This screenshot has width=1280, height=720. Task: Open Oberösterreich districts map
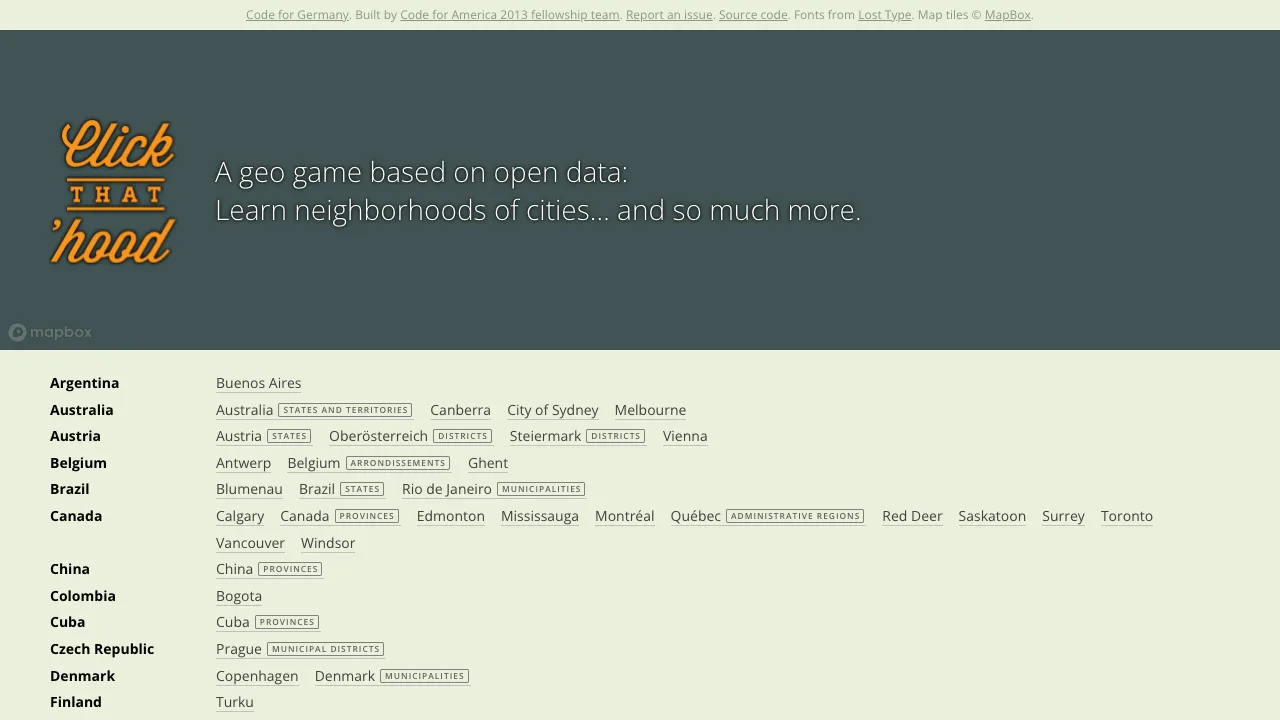click(410, 436)
